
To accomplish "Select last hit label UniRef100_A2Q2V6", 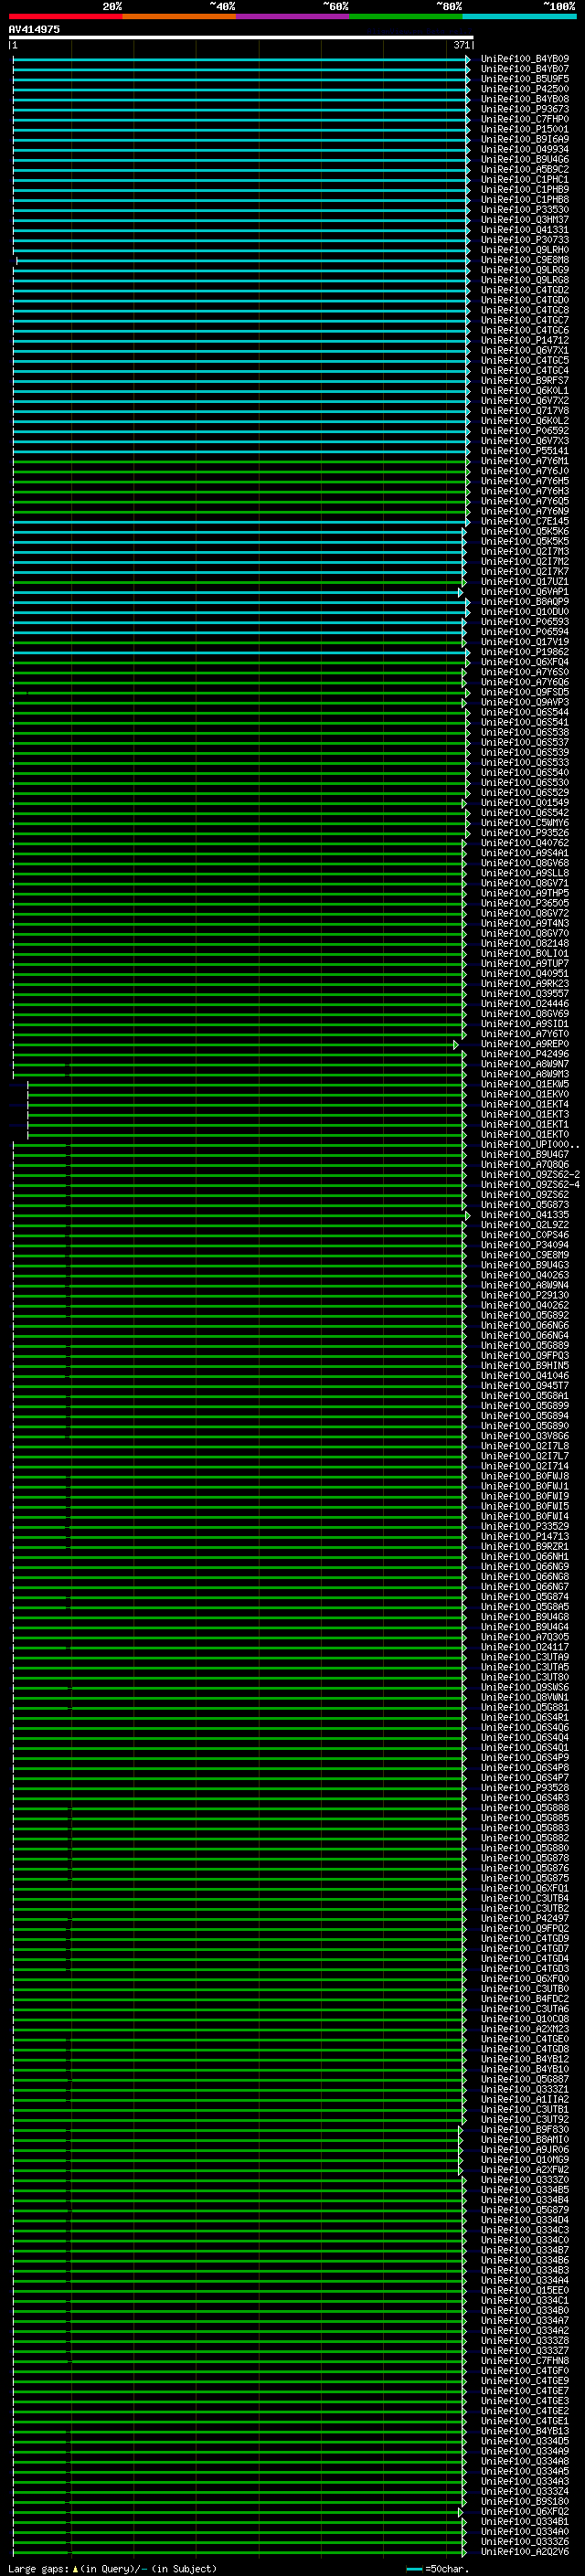I will 525,2552.
